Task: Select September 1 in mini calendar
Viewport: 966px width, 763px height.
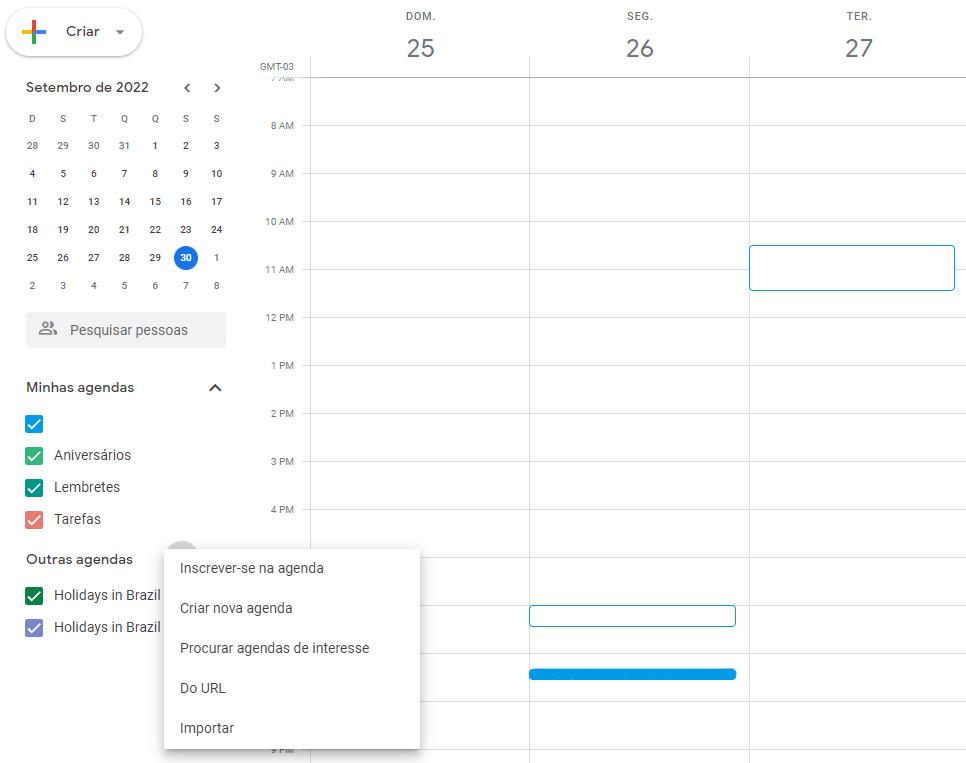Action: pyautogui.click(x=155, y=145)
